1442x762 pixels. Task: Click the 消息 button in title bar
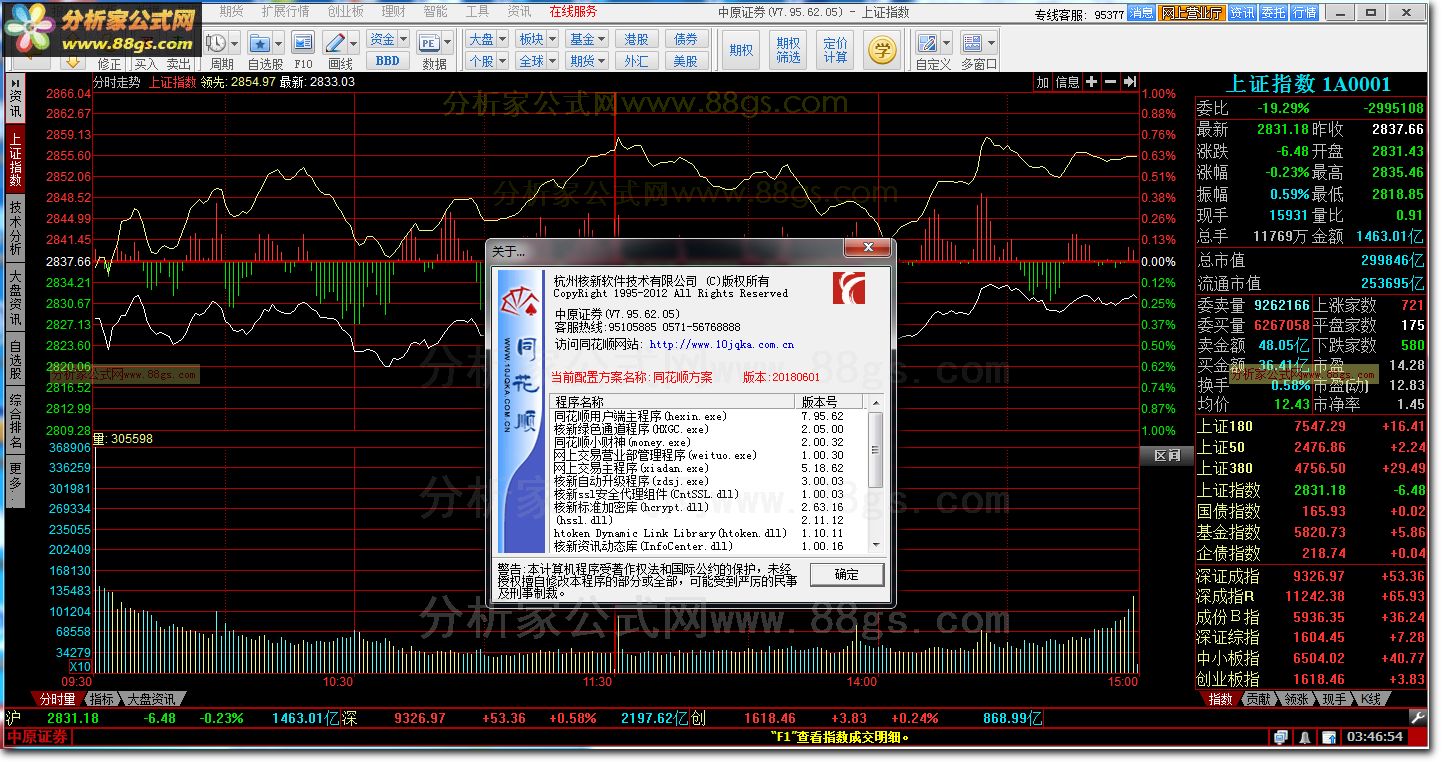click(1141, 13)
